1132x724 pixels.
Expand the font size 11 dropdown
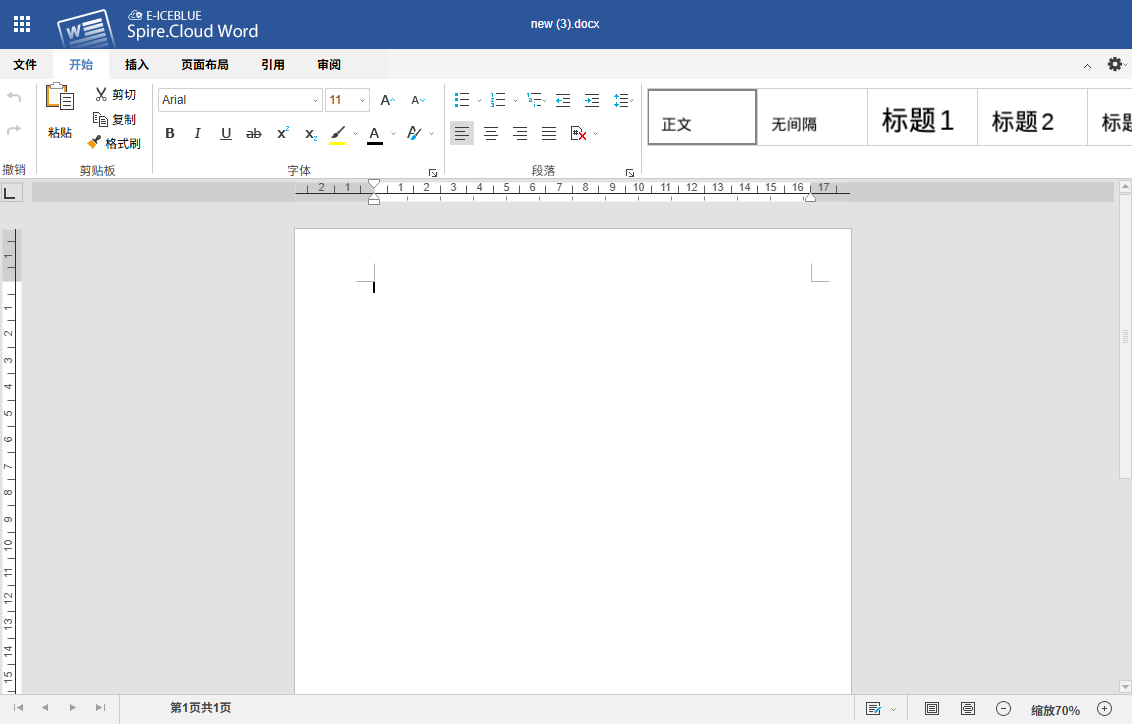coord(362,100)
